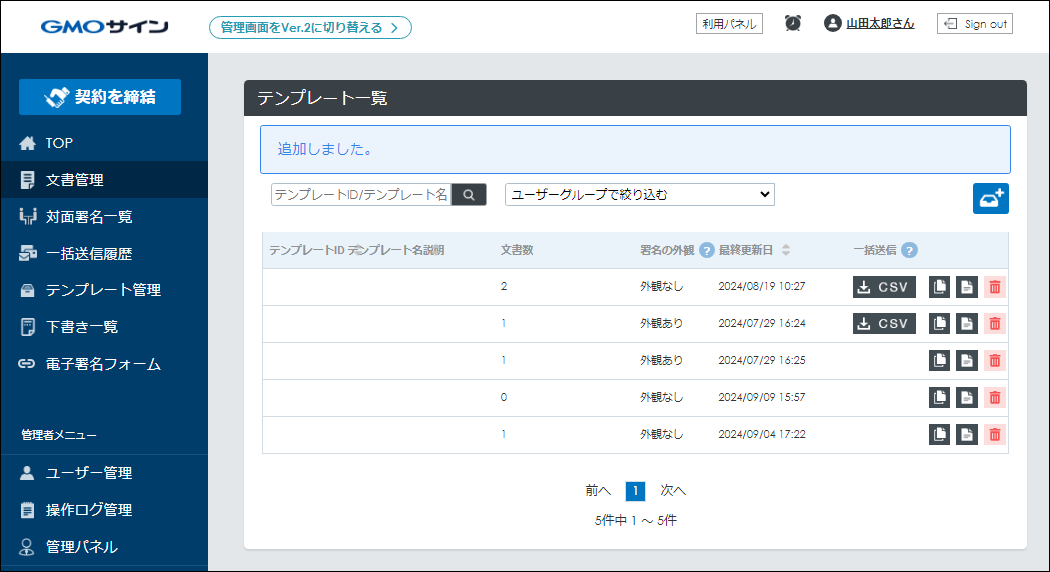Edit document icon for 2024/08/19 10:27 row
Image resolution: width=1050 pixels, height=572 pixels.
966,287
